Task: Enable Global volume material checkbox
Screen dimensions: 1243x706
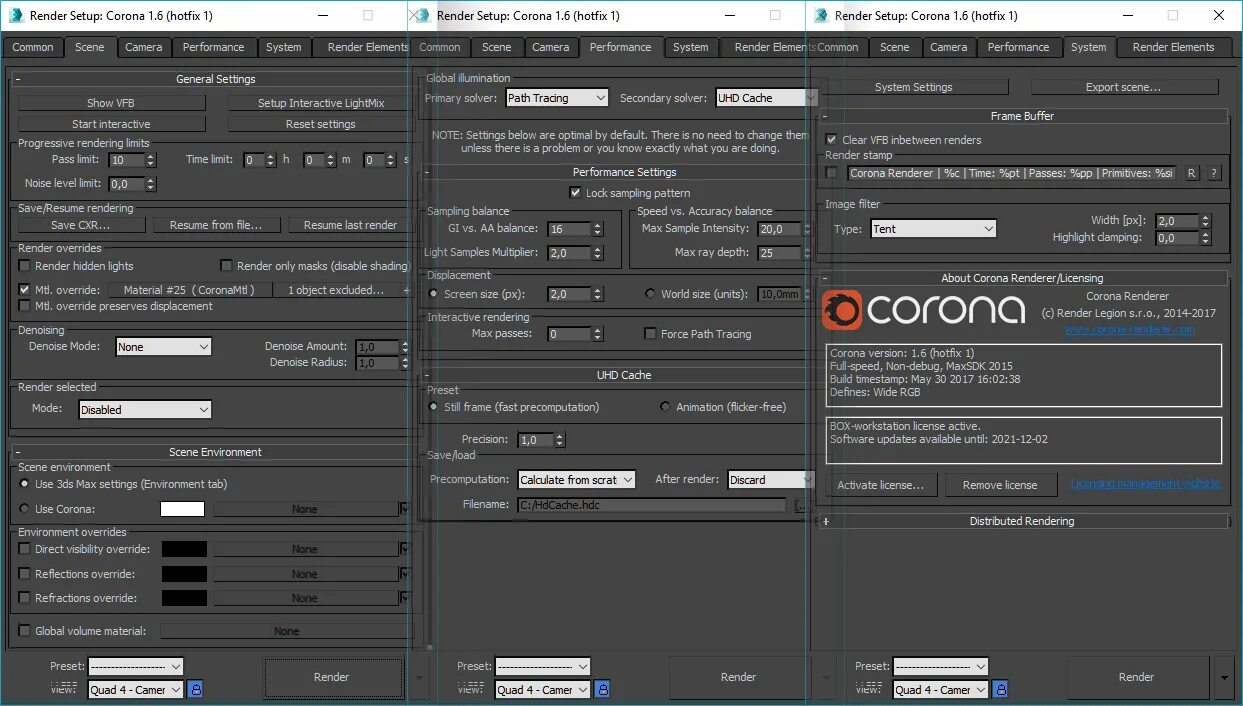Action: click(25, 631)
